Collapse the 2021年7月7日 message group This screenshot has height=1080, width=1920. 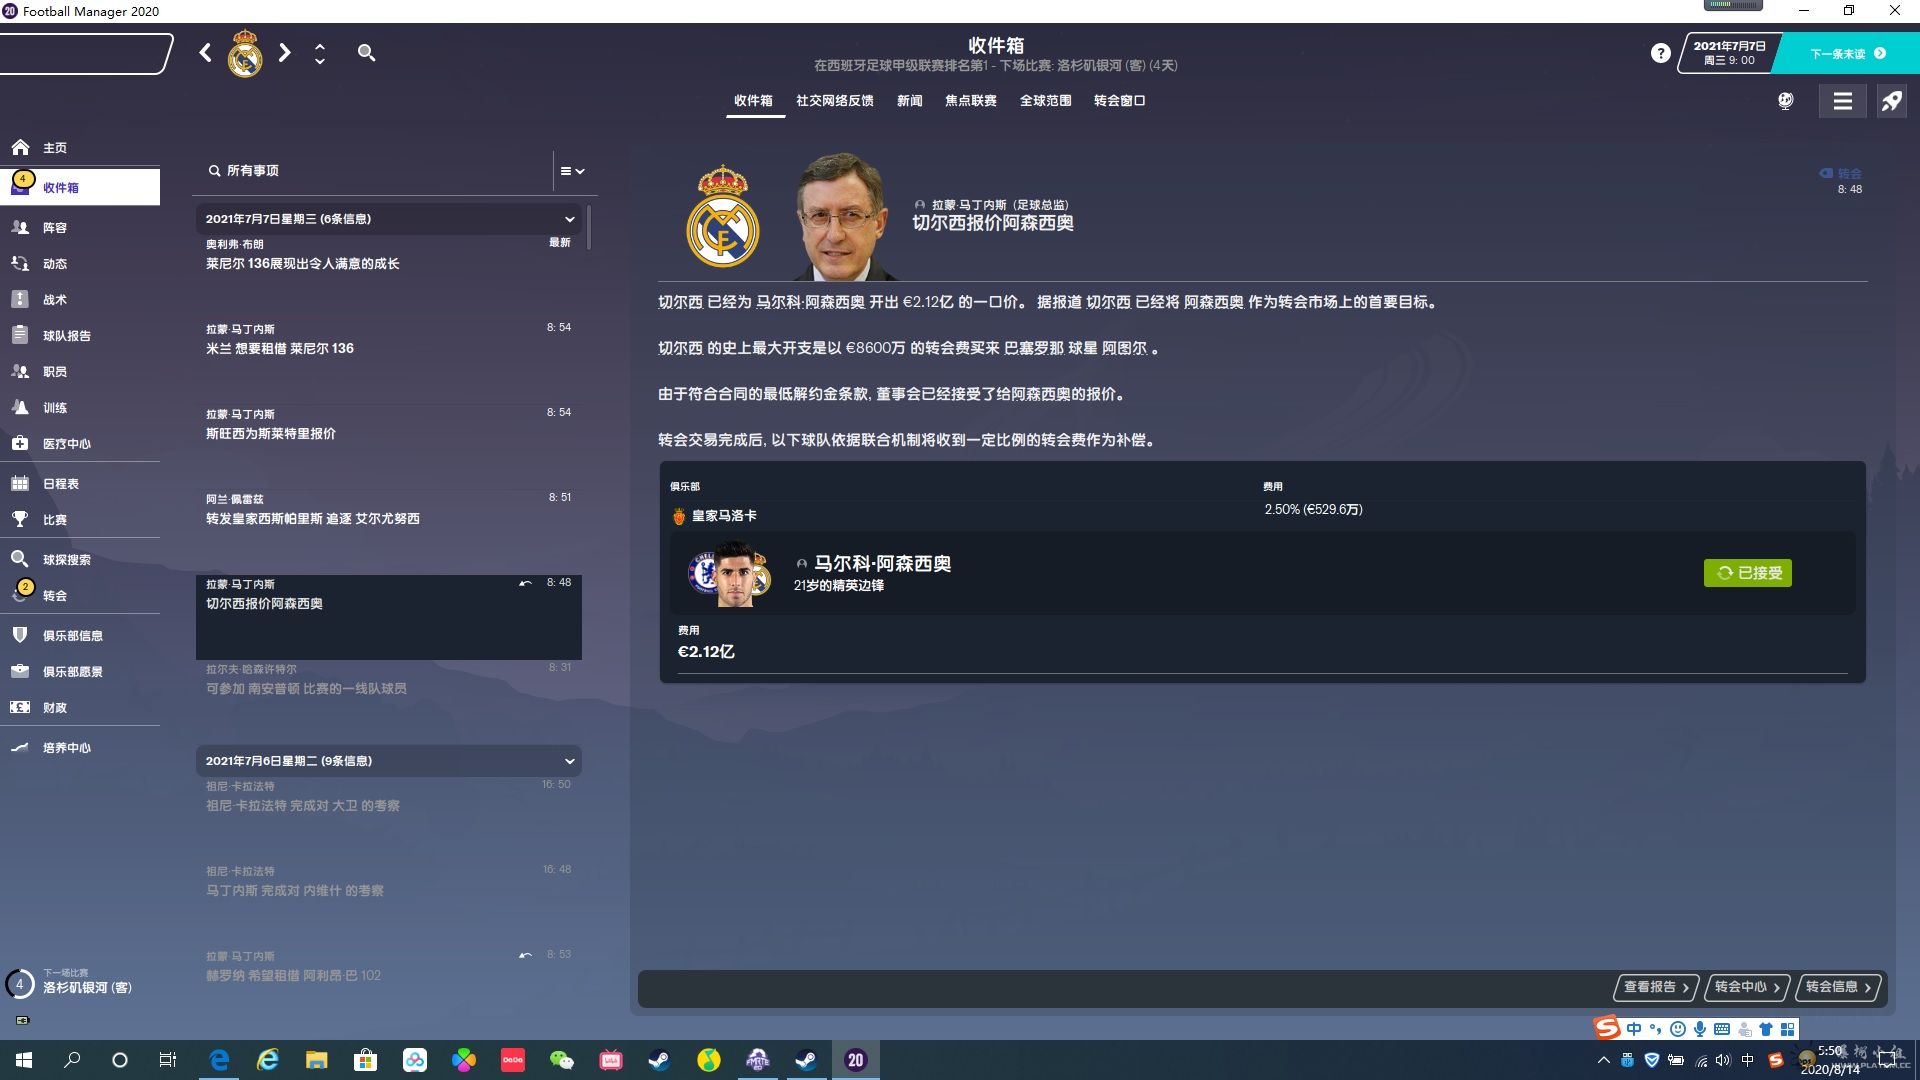(x=569, y=219)
